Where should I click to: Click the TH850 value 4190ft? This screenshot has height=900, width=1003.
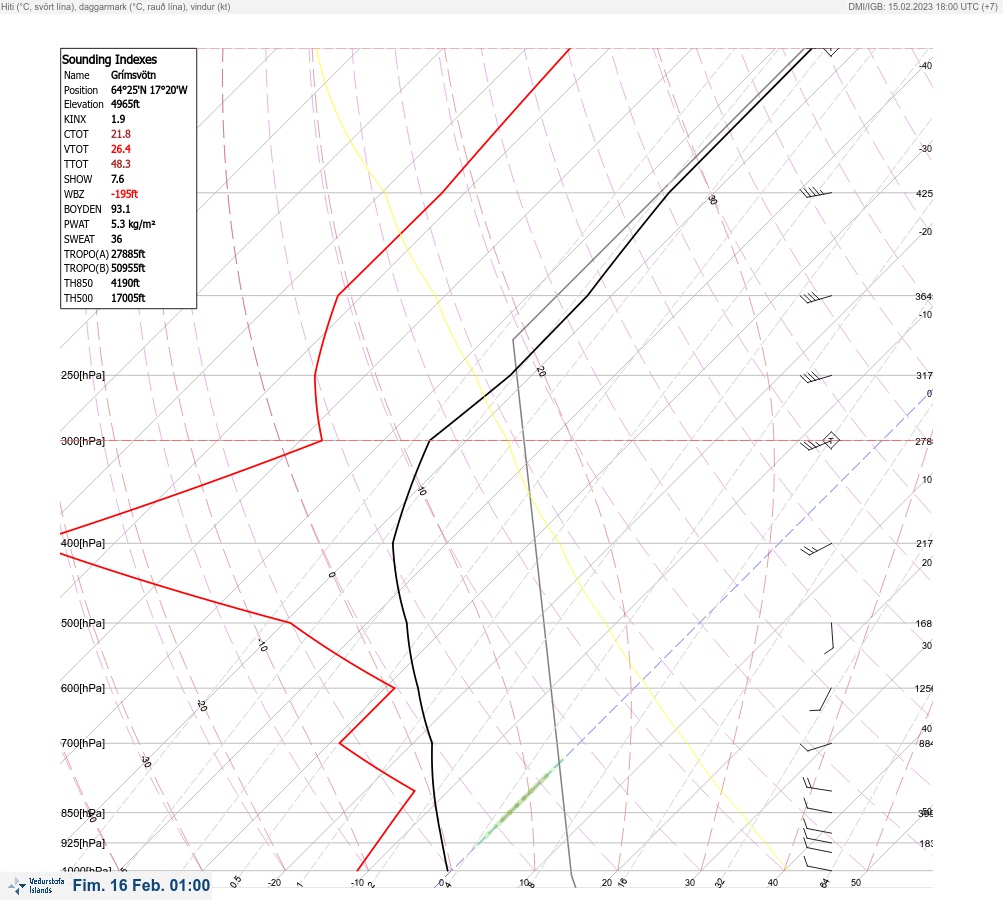tap(125, 283)
